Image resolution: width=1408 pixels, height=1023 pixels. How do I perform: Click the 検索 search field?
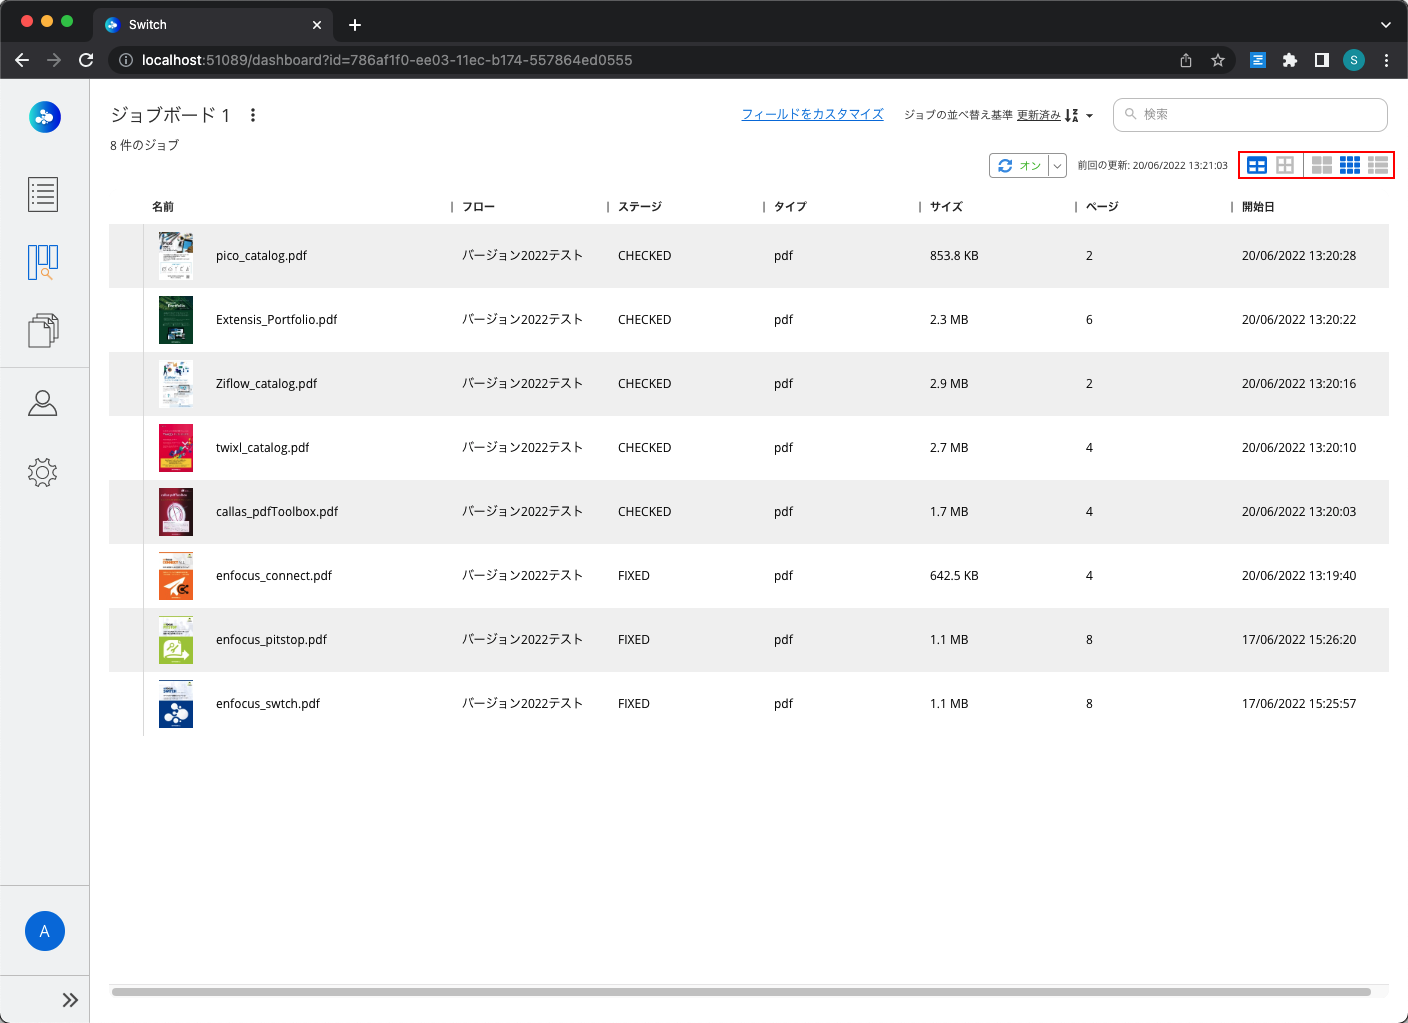1250,114
